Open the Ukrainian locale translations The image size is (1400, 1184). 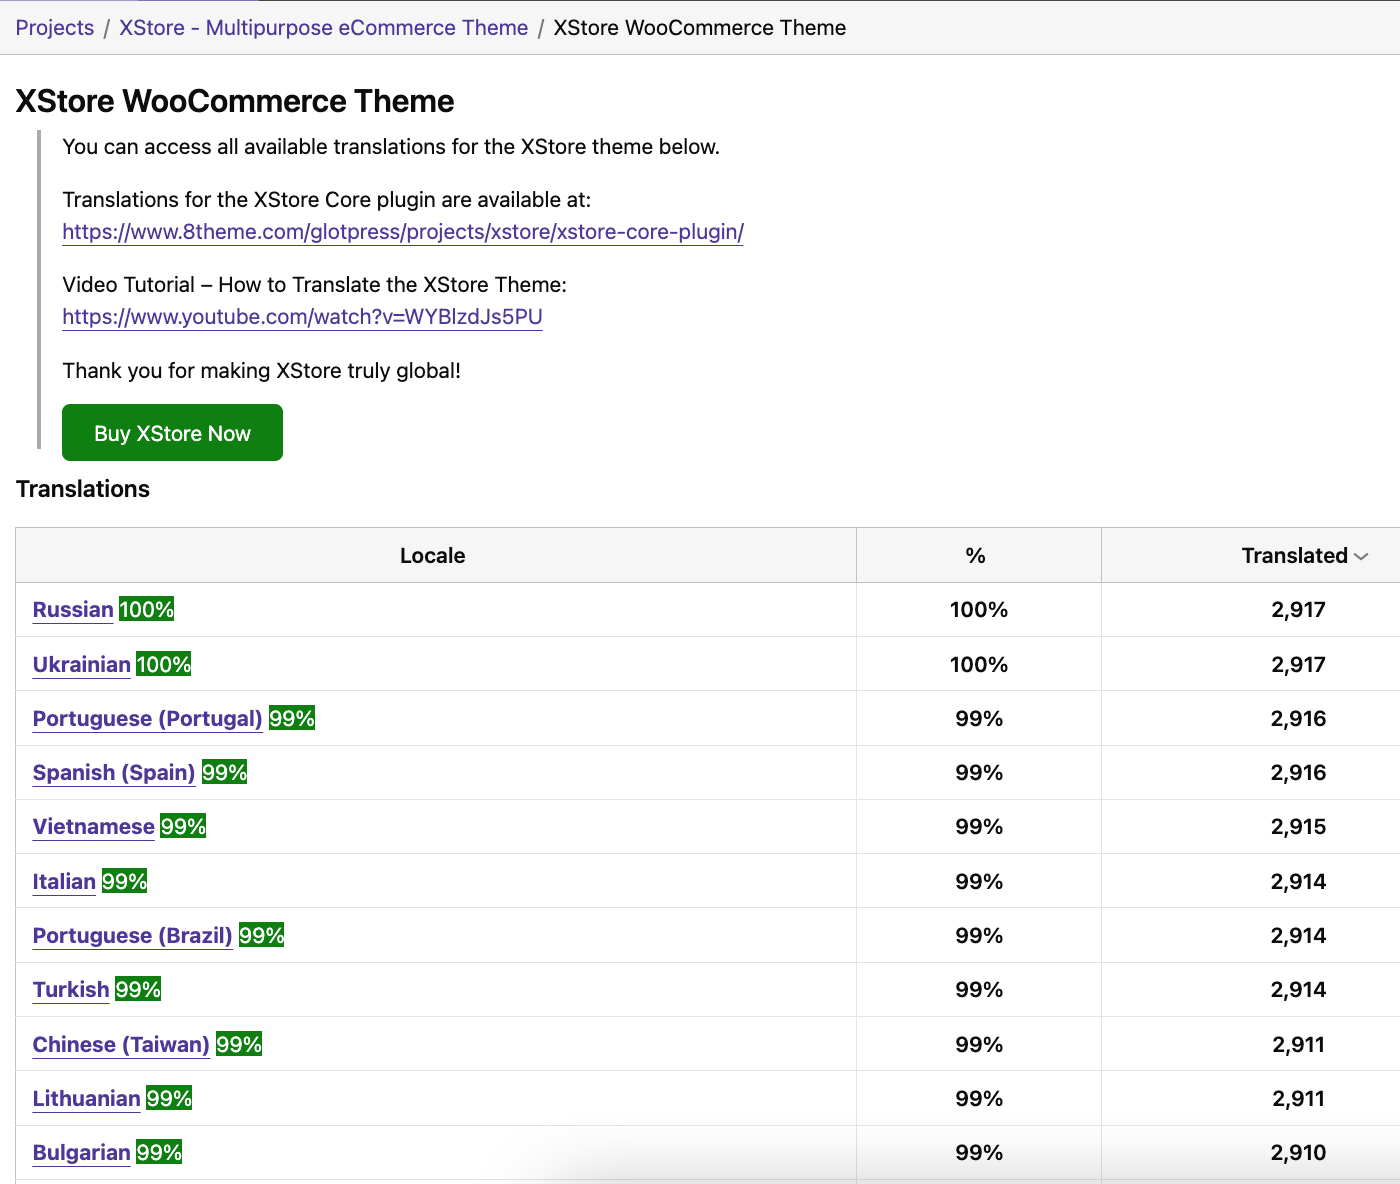81,665
